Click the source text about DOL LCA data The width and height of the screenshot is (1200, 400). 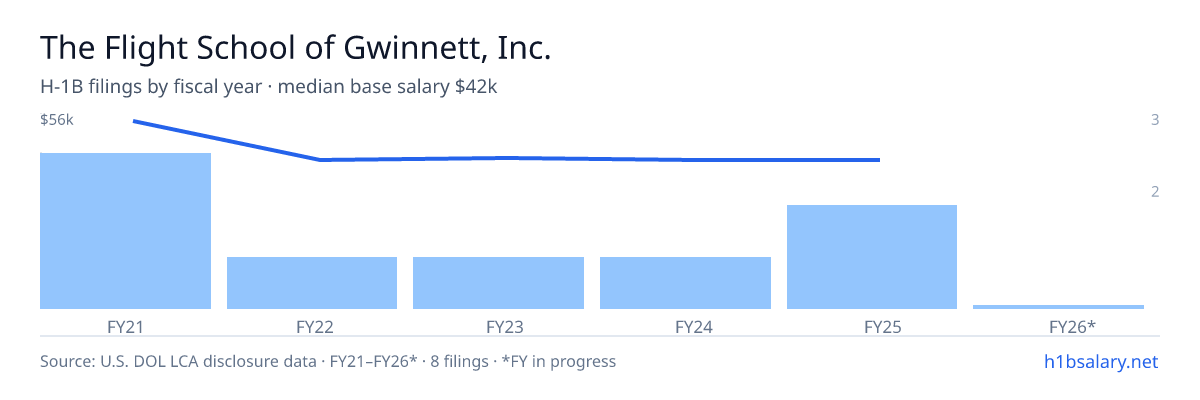click(x=328, y=361)
